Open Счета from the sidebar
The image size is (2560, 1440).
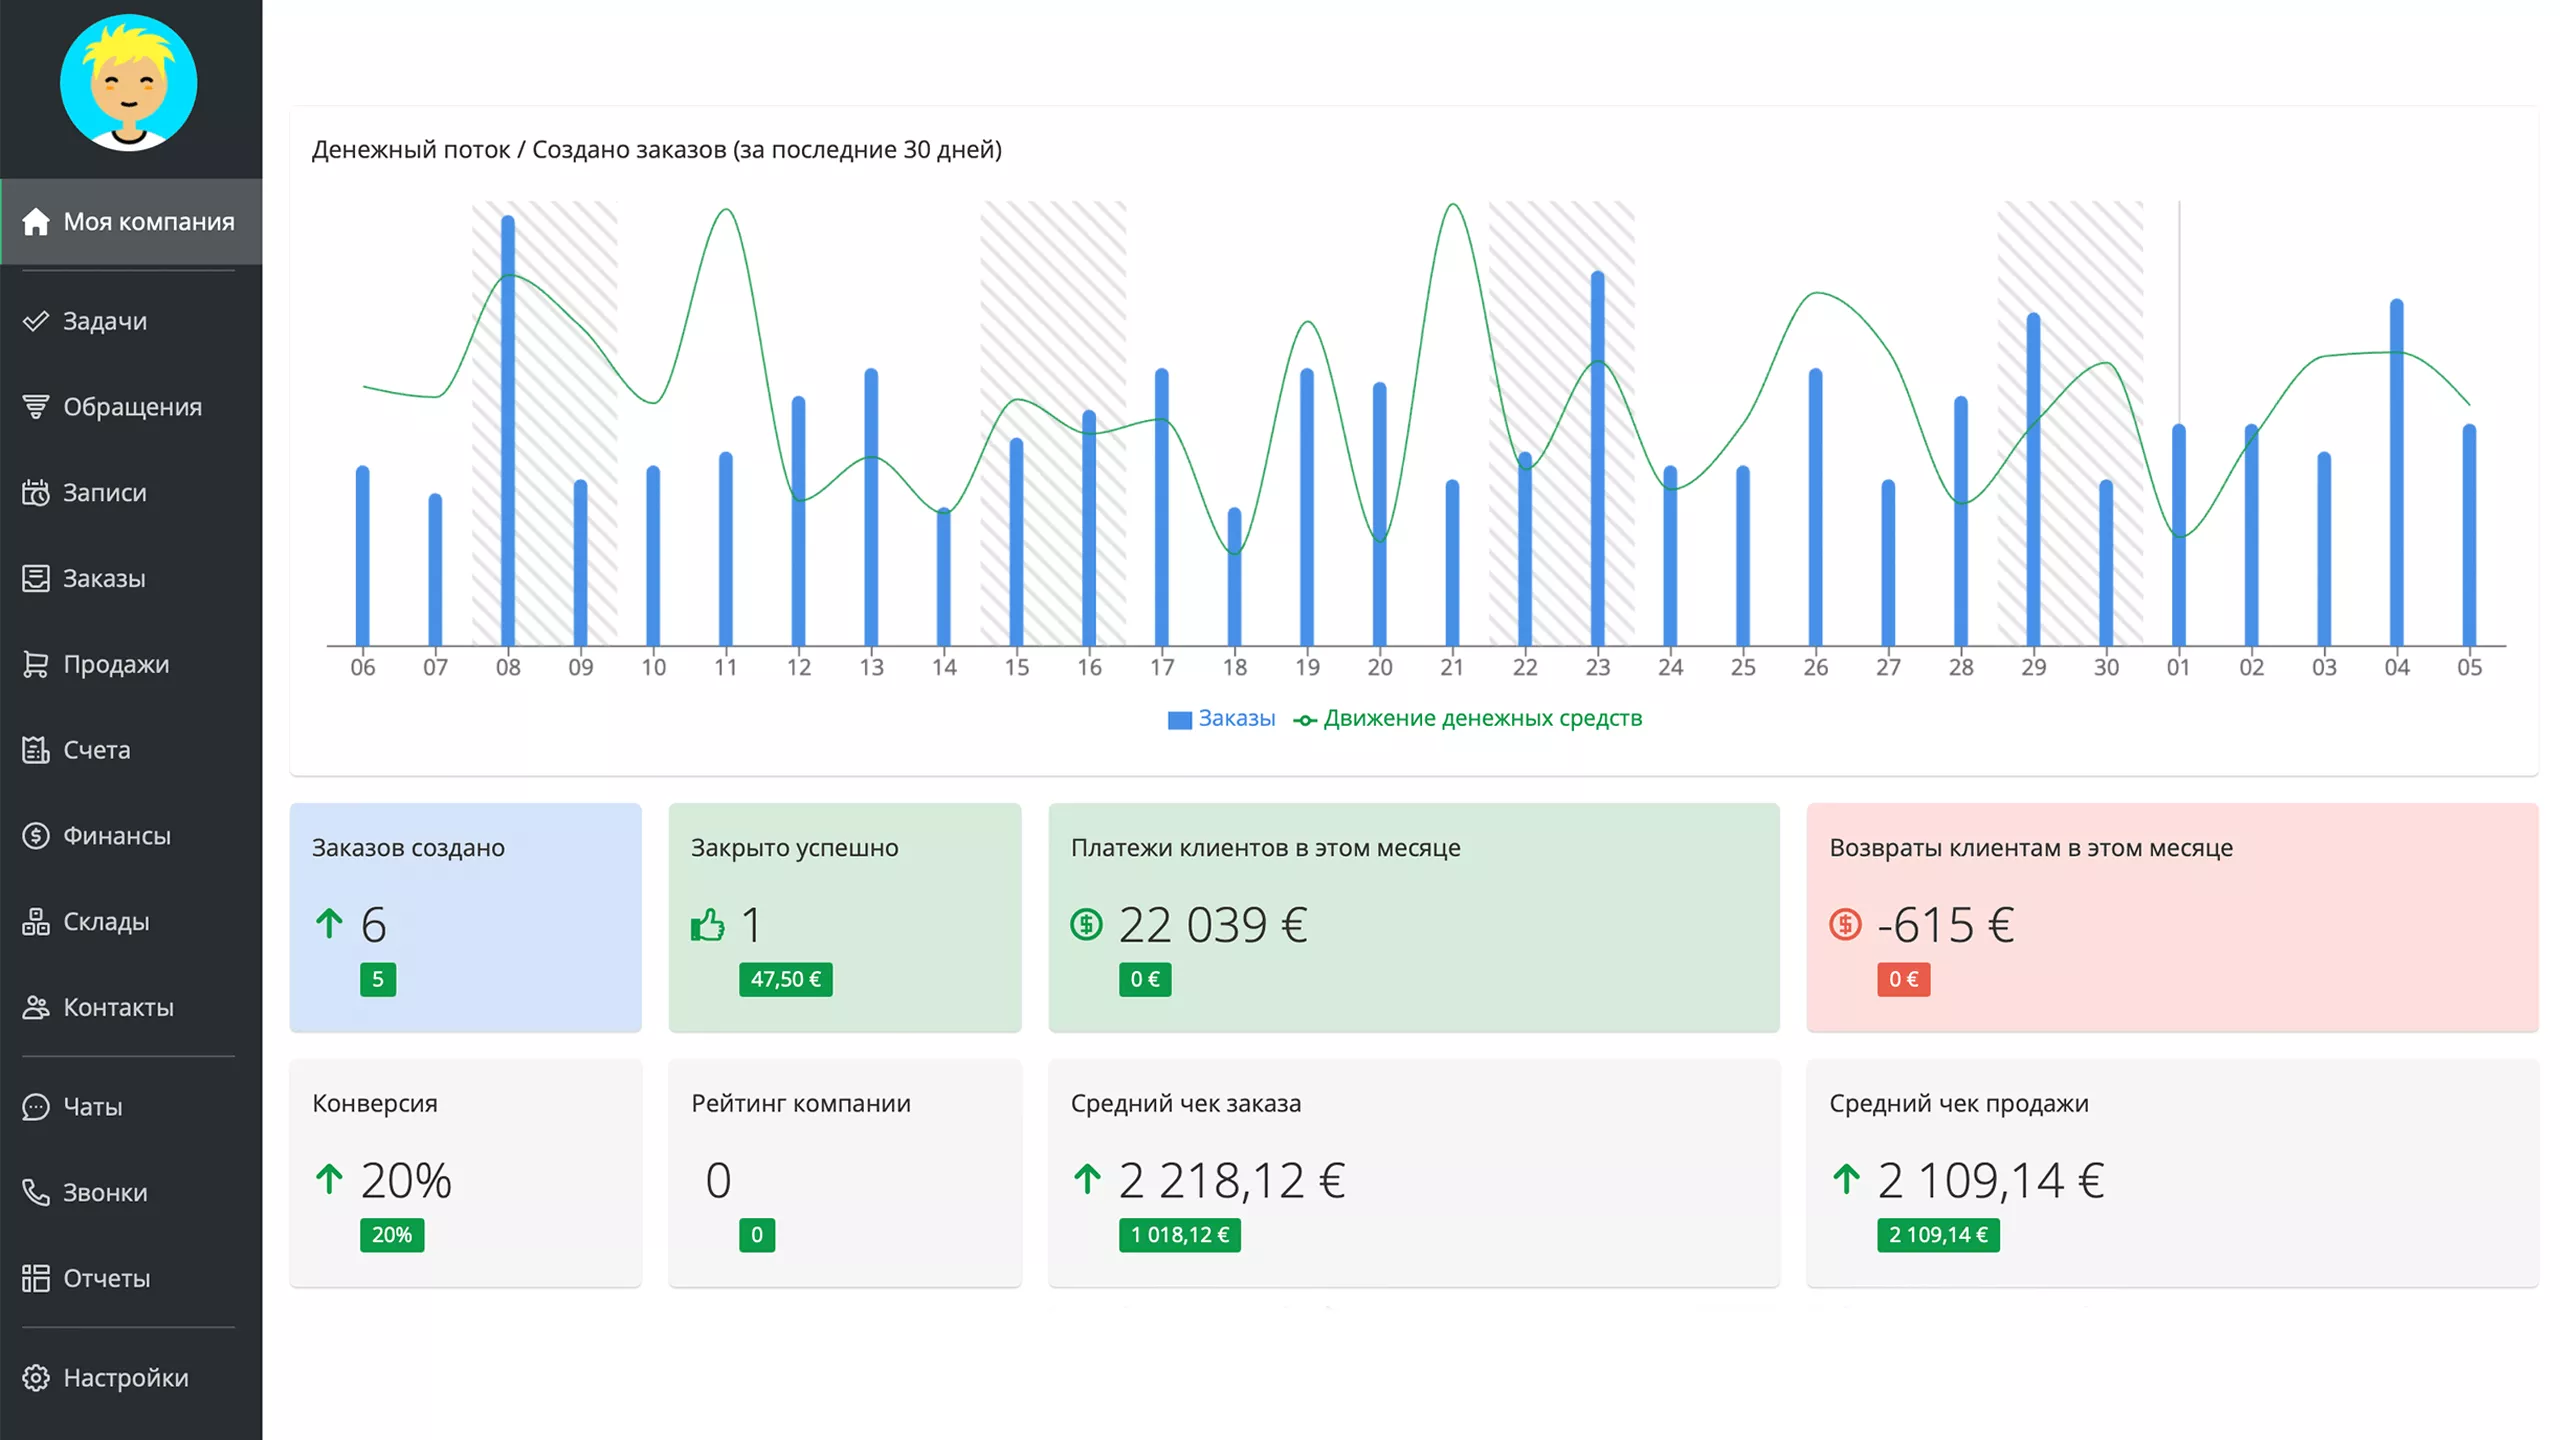(x=96, y=750)
